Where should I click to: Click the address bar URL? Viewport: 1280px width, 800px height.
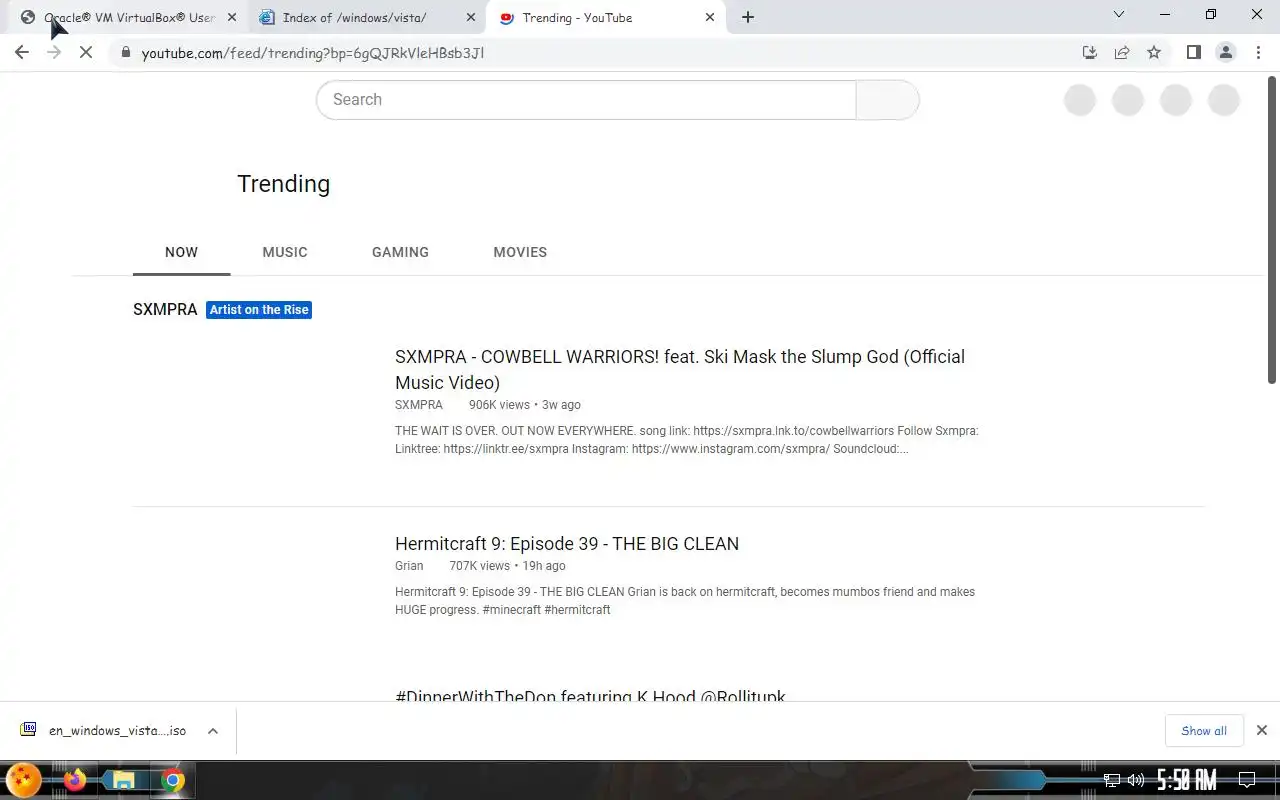(313, 52)
